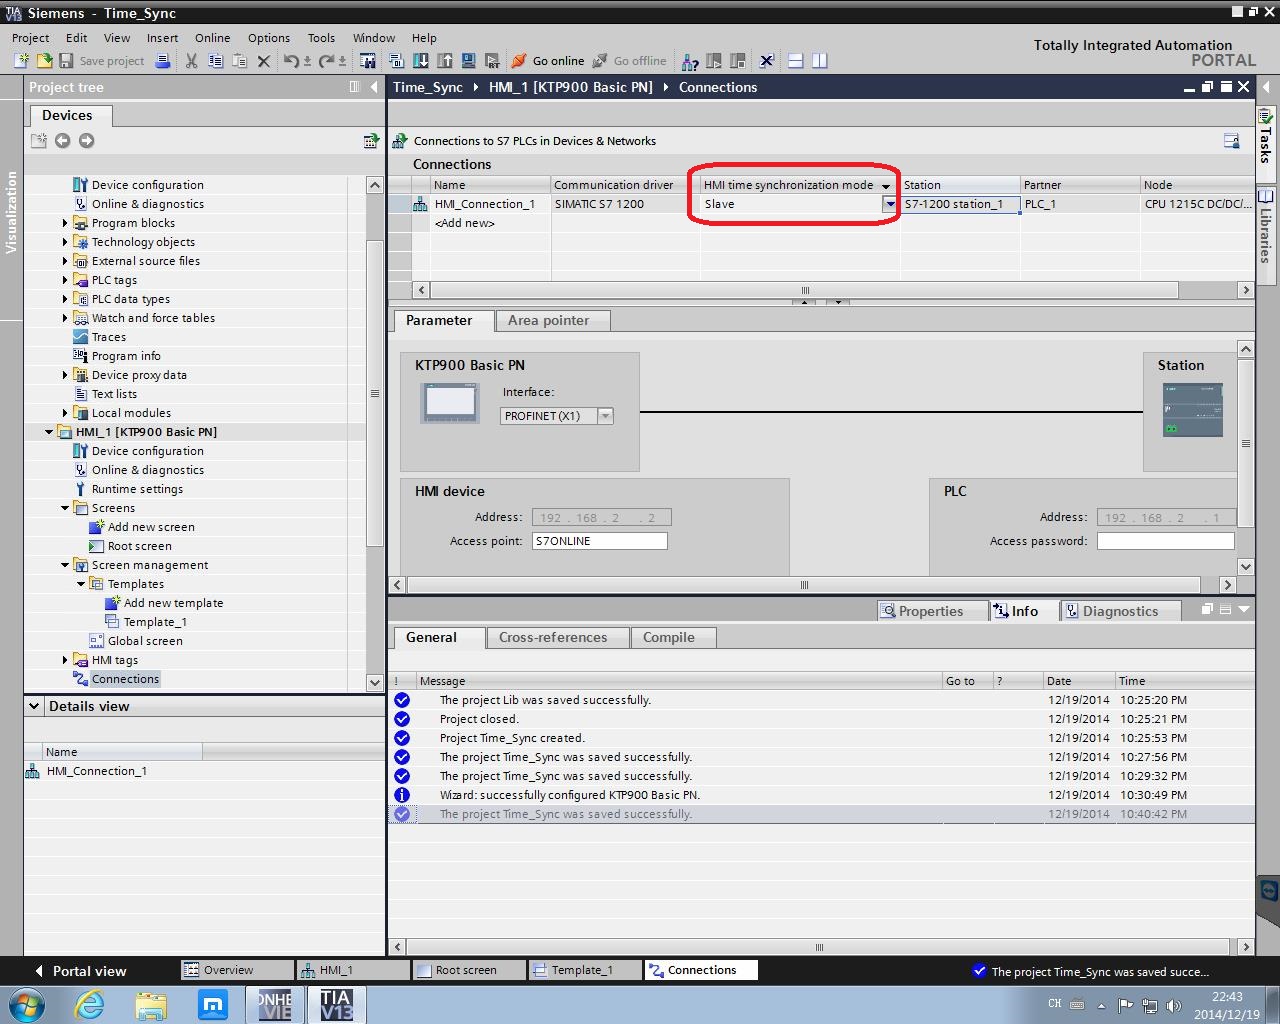The width and height of the screenshot is (1280, 1024).
Task: Open the Project menu
Action: [x=30, y=38]
